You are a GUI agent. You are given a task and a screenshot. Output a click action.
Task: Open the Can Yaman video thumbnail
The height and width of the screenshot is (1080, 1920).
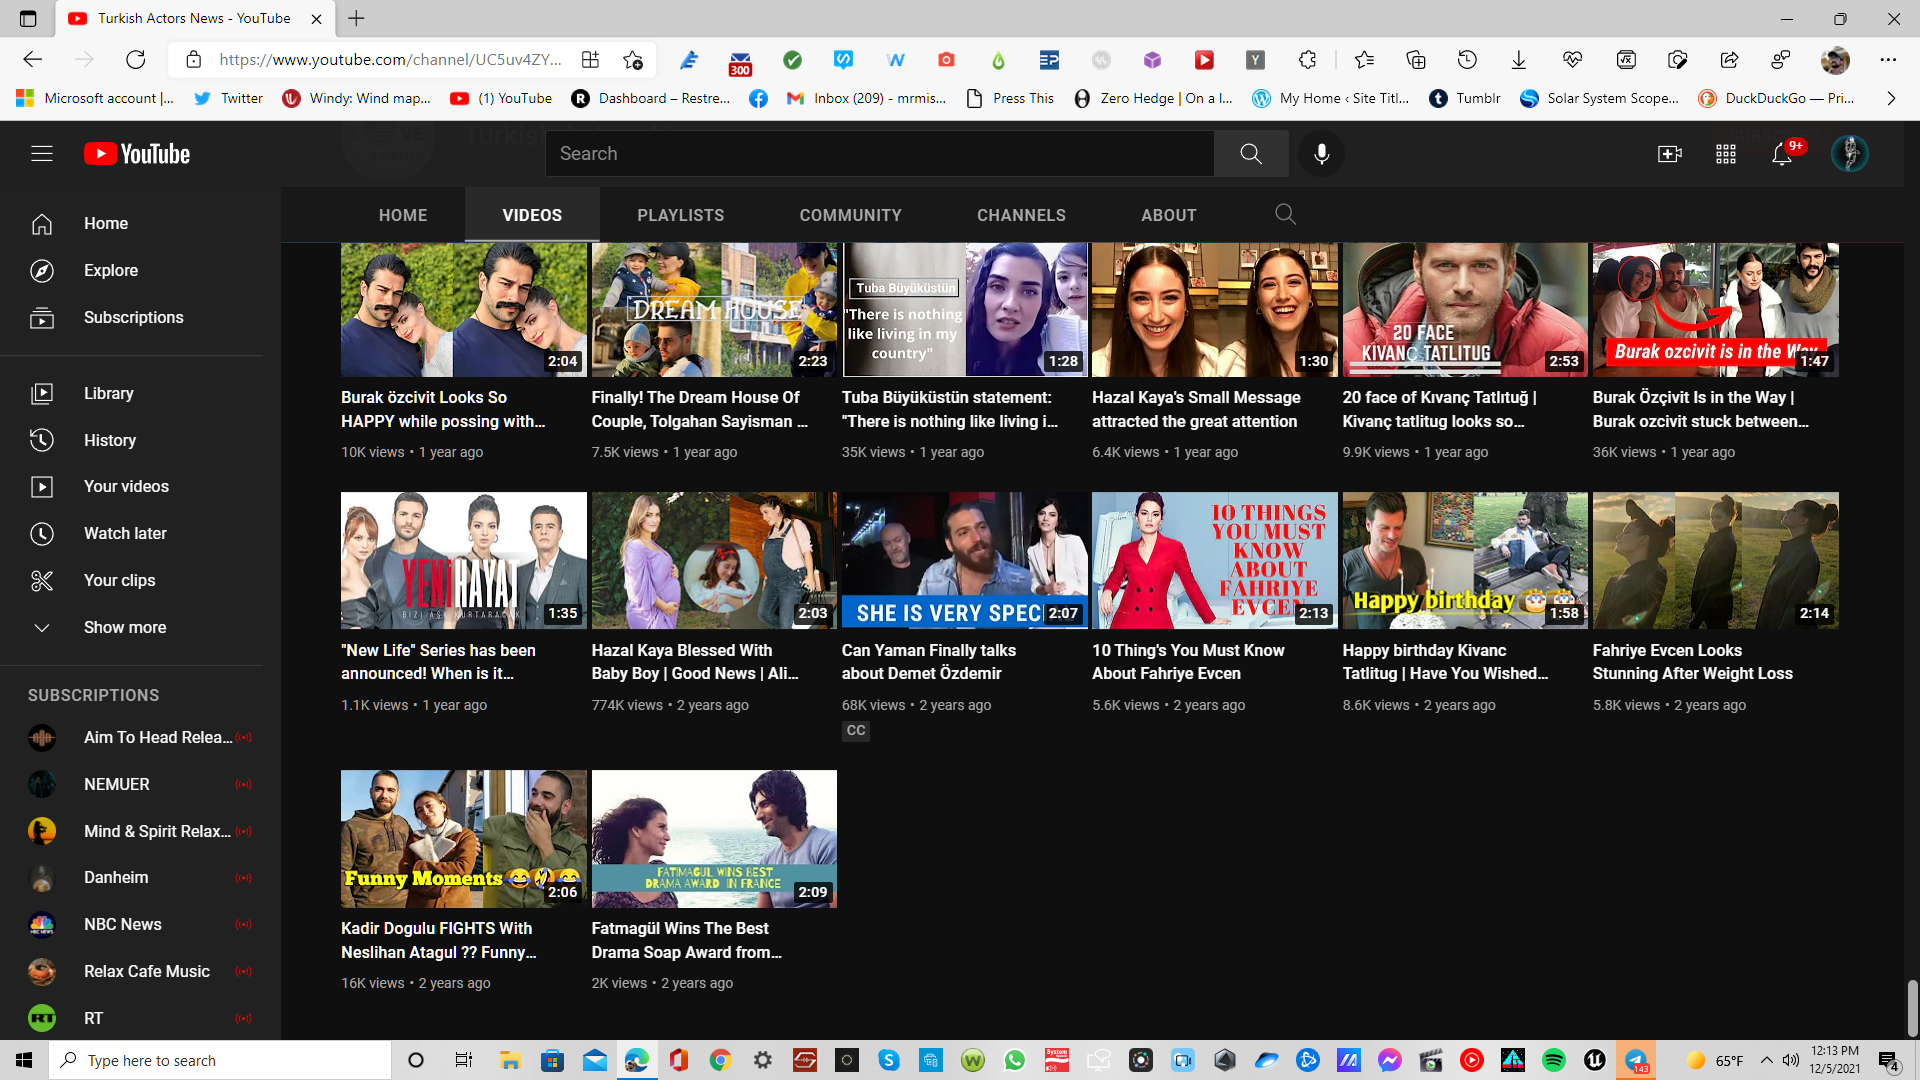tap(964, 560)
